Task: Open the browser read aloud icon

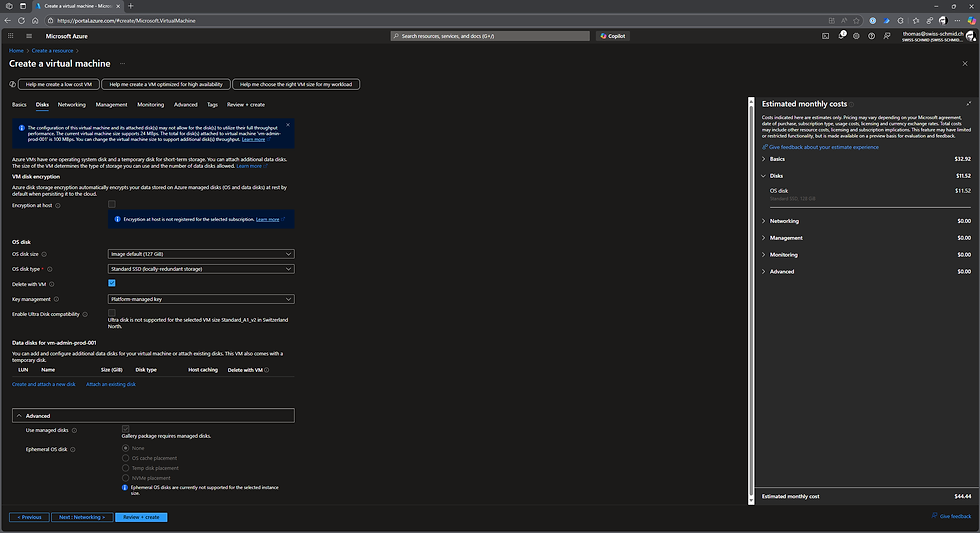Action: coord(844,21)
